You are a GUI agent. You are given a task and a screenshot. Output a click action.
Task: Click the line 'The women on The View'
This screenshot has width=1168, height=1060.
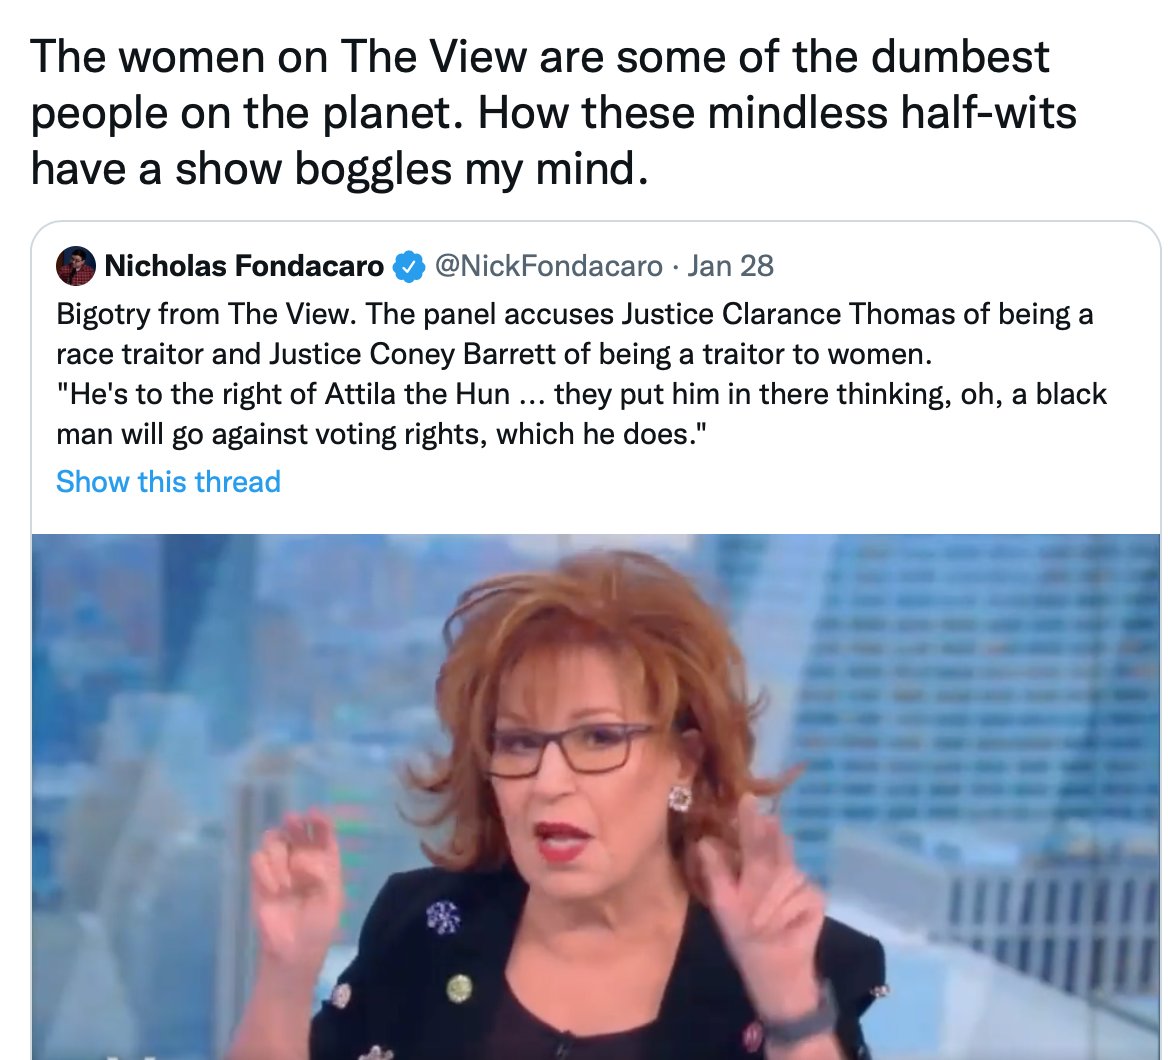point(539,57)
